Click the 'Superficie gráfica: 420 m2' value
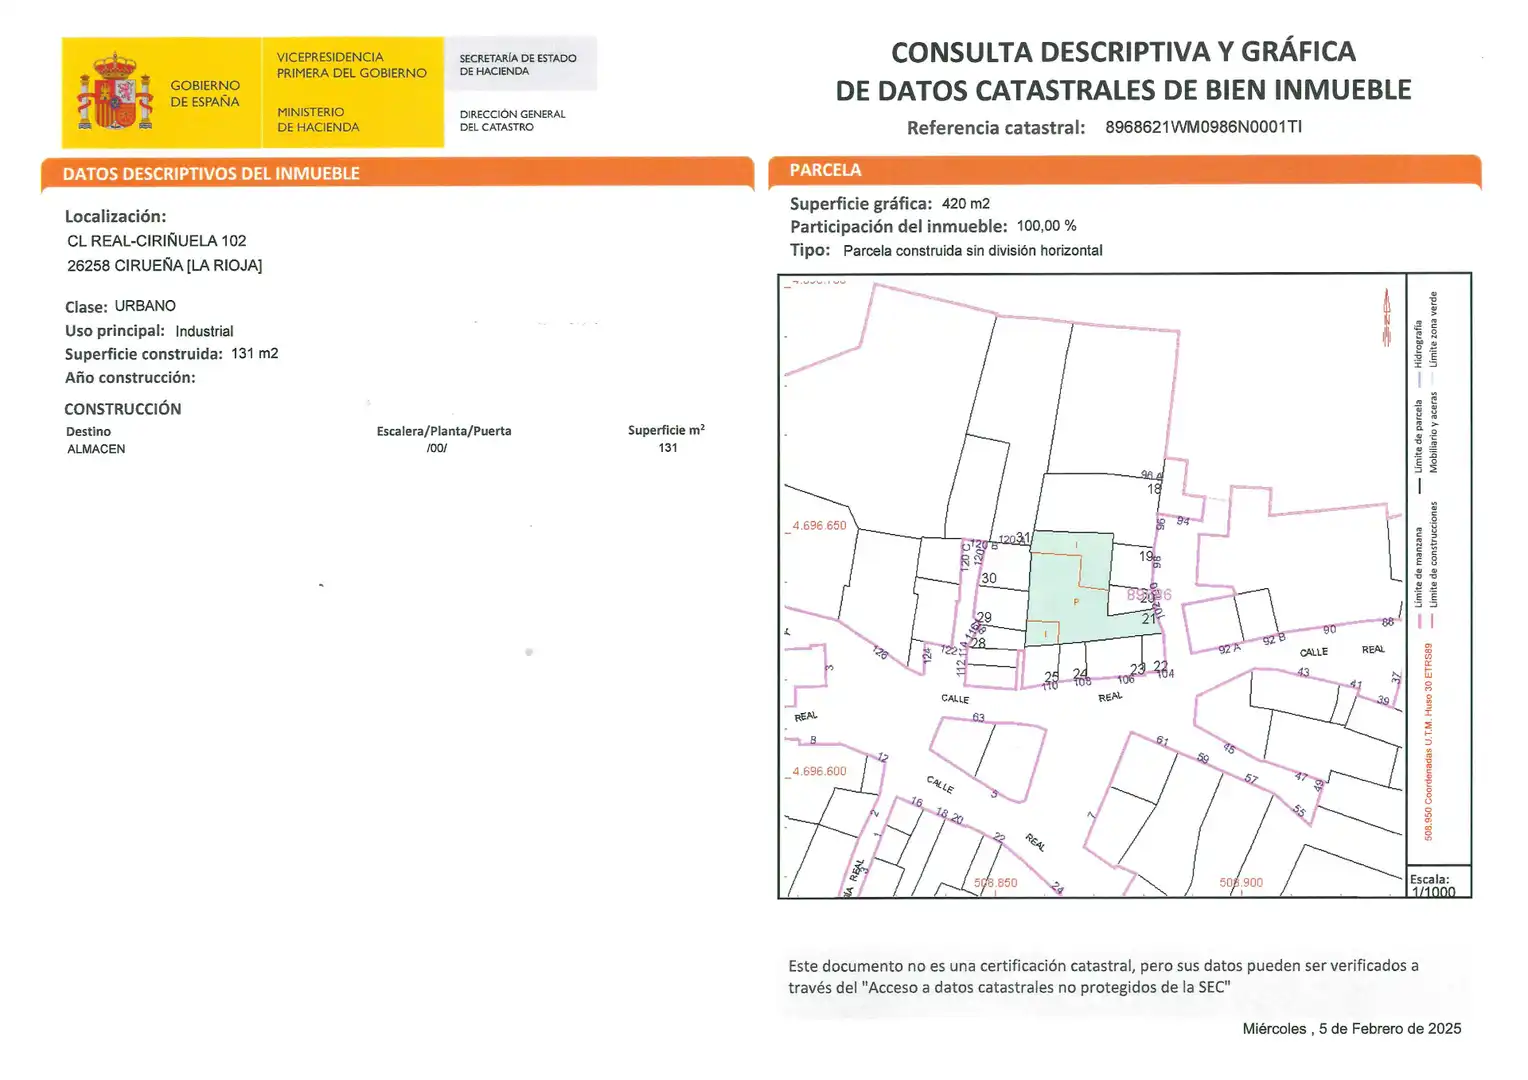1528x1080 pixels. (x=890, y=204)
